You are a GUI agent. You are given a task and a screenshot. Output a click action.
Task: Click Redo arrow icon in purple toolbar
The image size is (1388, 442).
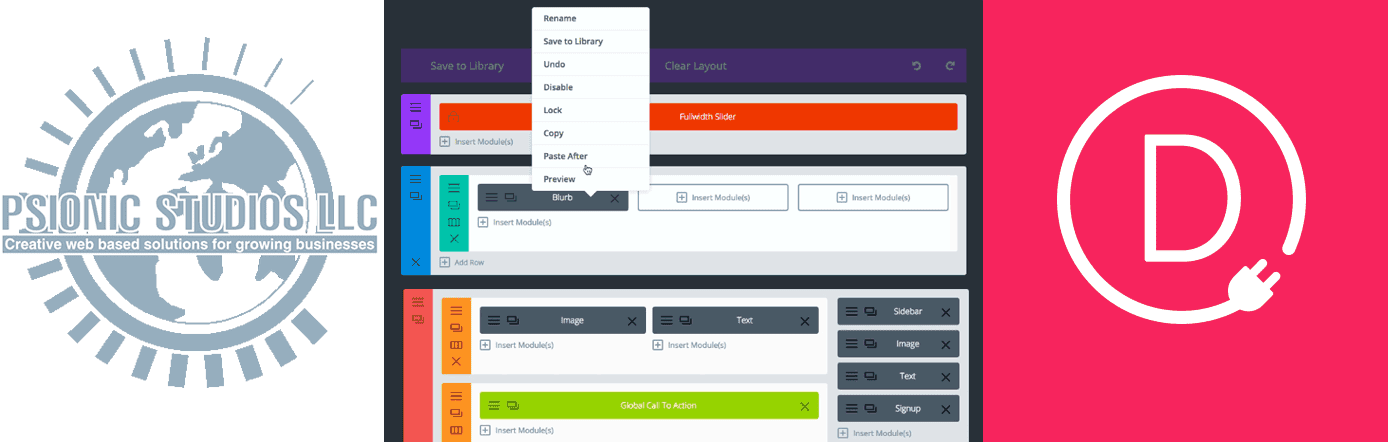pyautogui.click(x=950, y=66)
